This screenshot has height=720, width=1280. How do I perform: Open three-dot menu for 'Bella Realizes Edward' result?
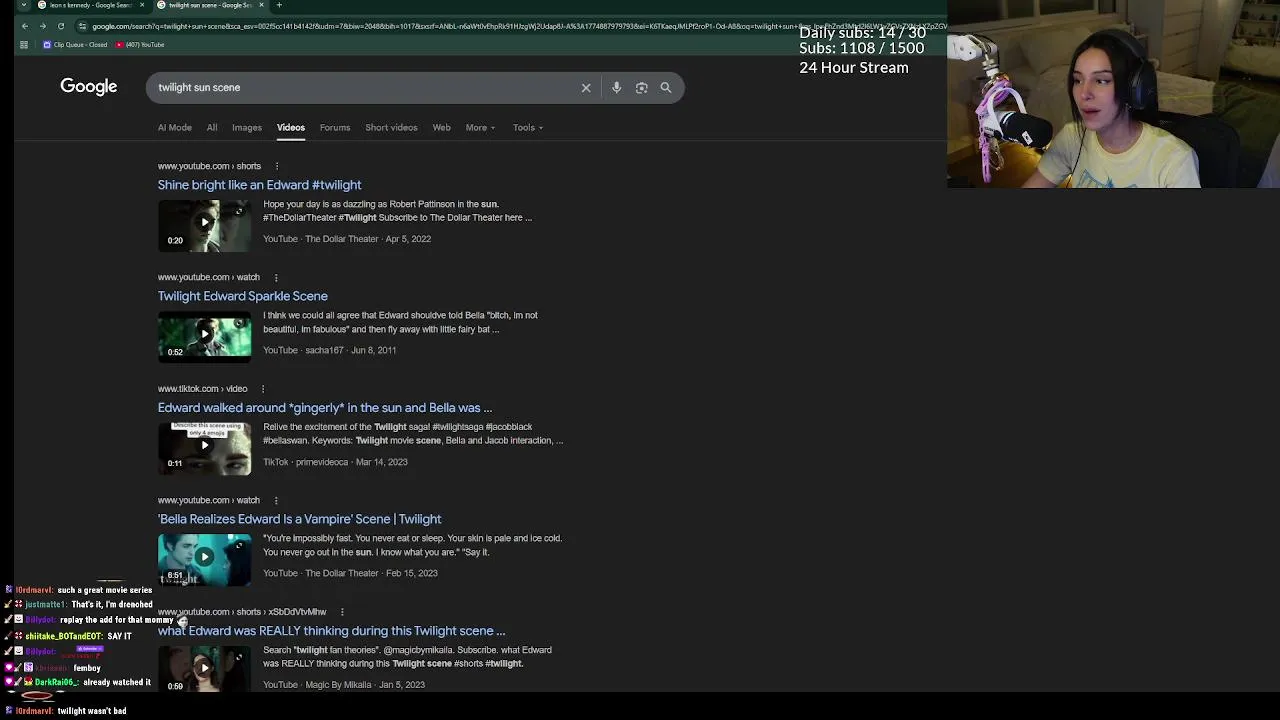point(276,500)
